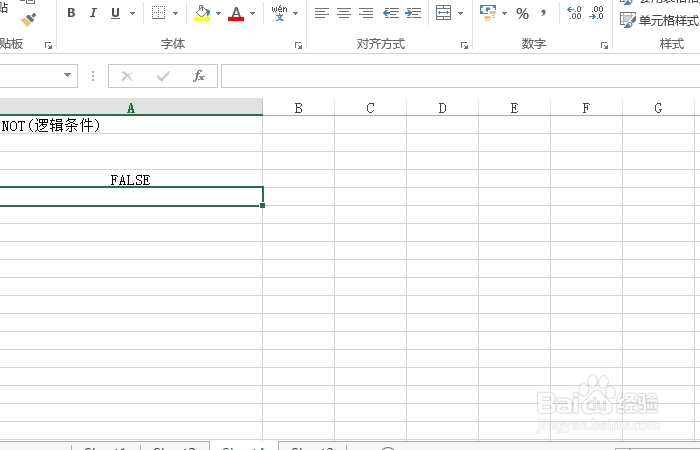Open the font color dropdown arrow
This screenshot has width=700, height=450.
pyautogui.click(x=252, y=13)
